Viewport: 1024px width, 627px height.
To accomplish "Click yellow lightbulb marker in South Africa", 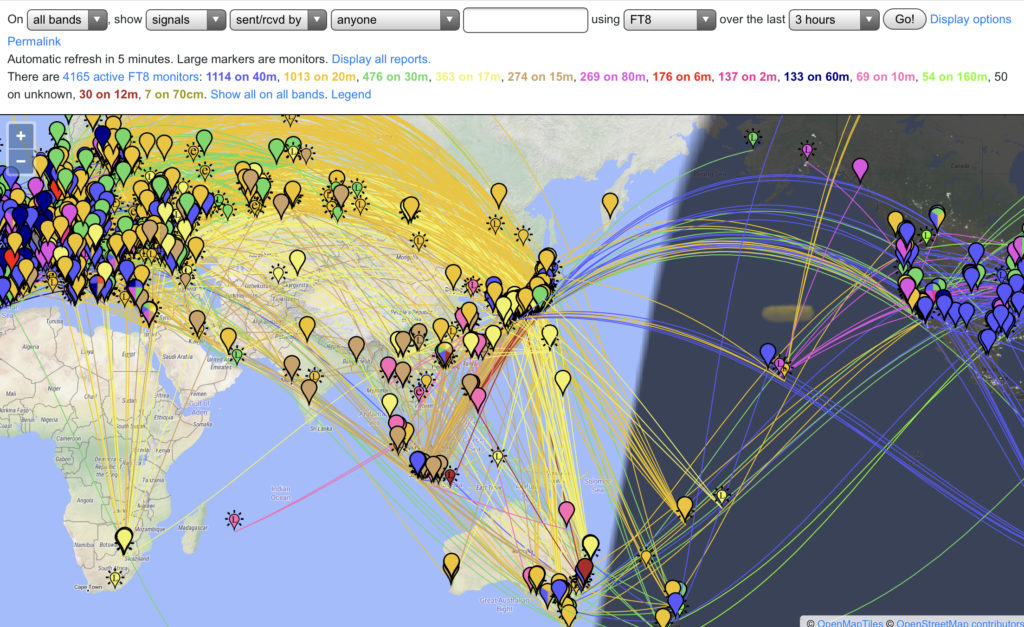I will coord(117,578).
